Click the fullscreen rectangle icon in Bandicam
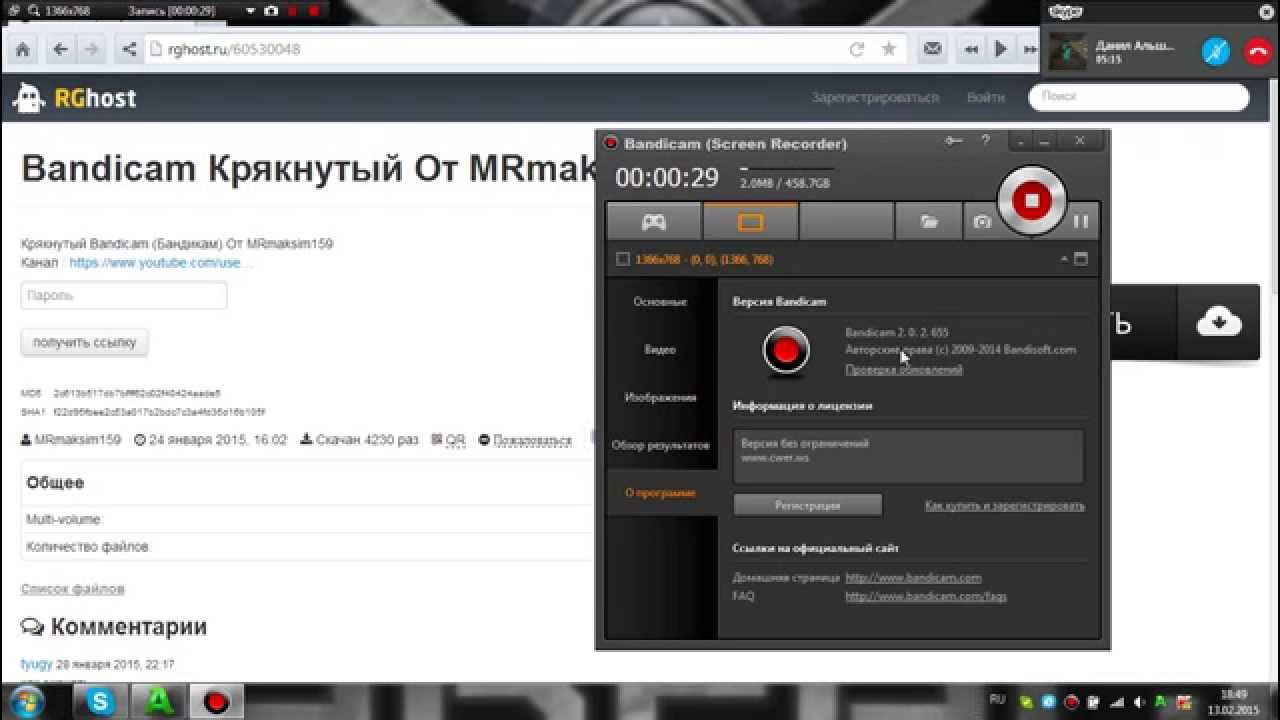Screen dimensions: 1280x720 coord(1080,259)
